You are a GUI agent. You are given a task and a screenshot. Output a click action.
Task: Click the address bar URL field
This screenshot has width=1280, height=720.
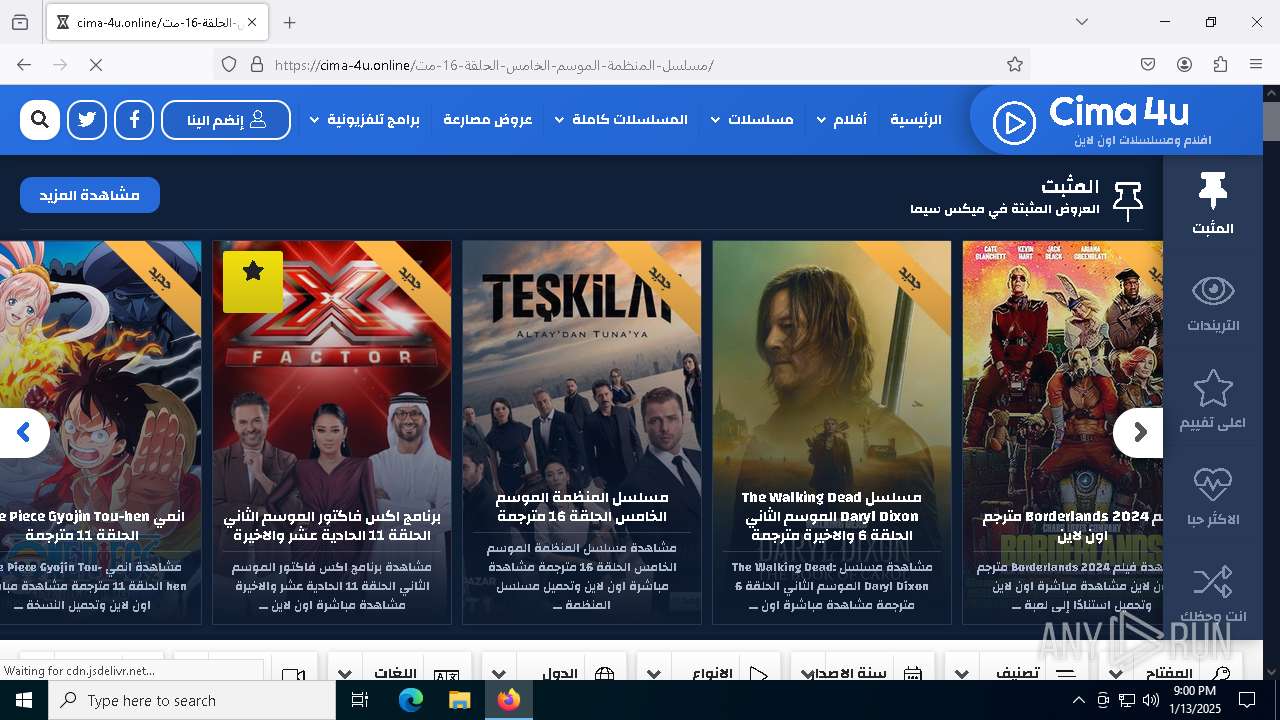(x=620, y=65)
